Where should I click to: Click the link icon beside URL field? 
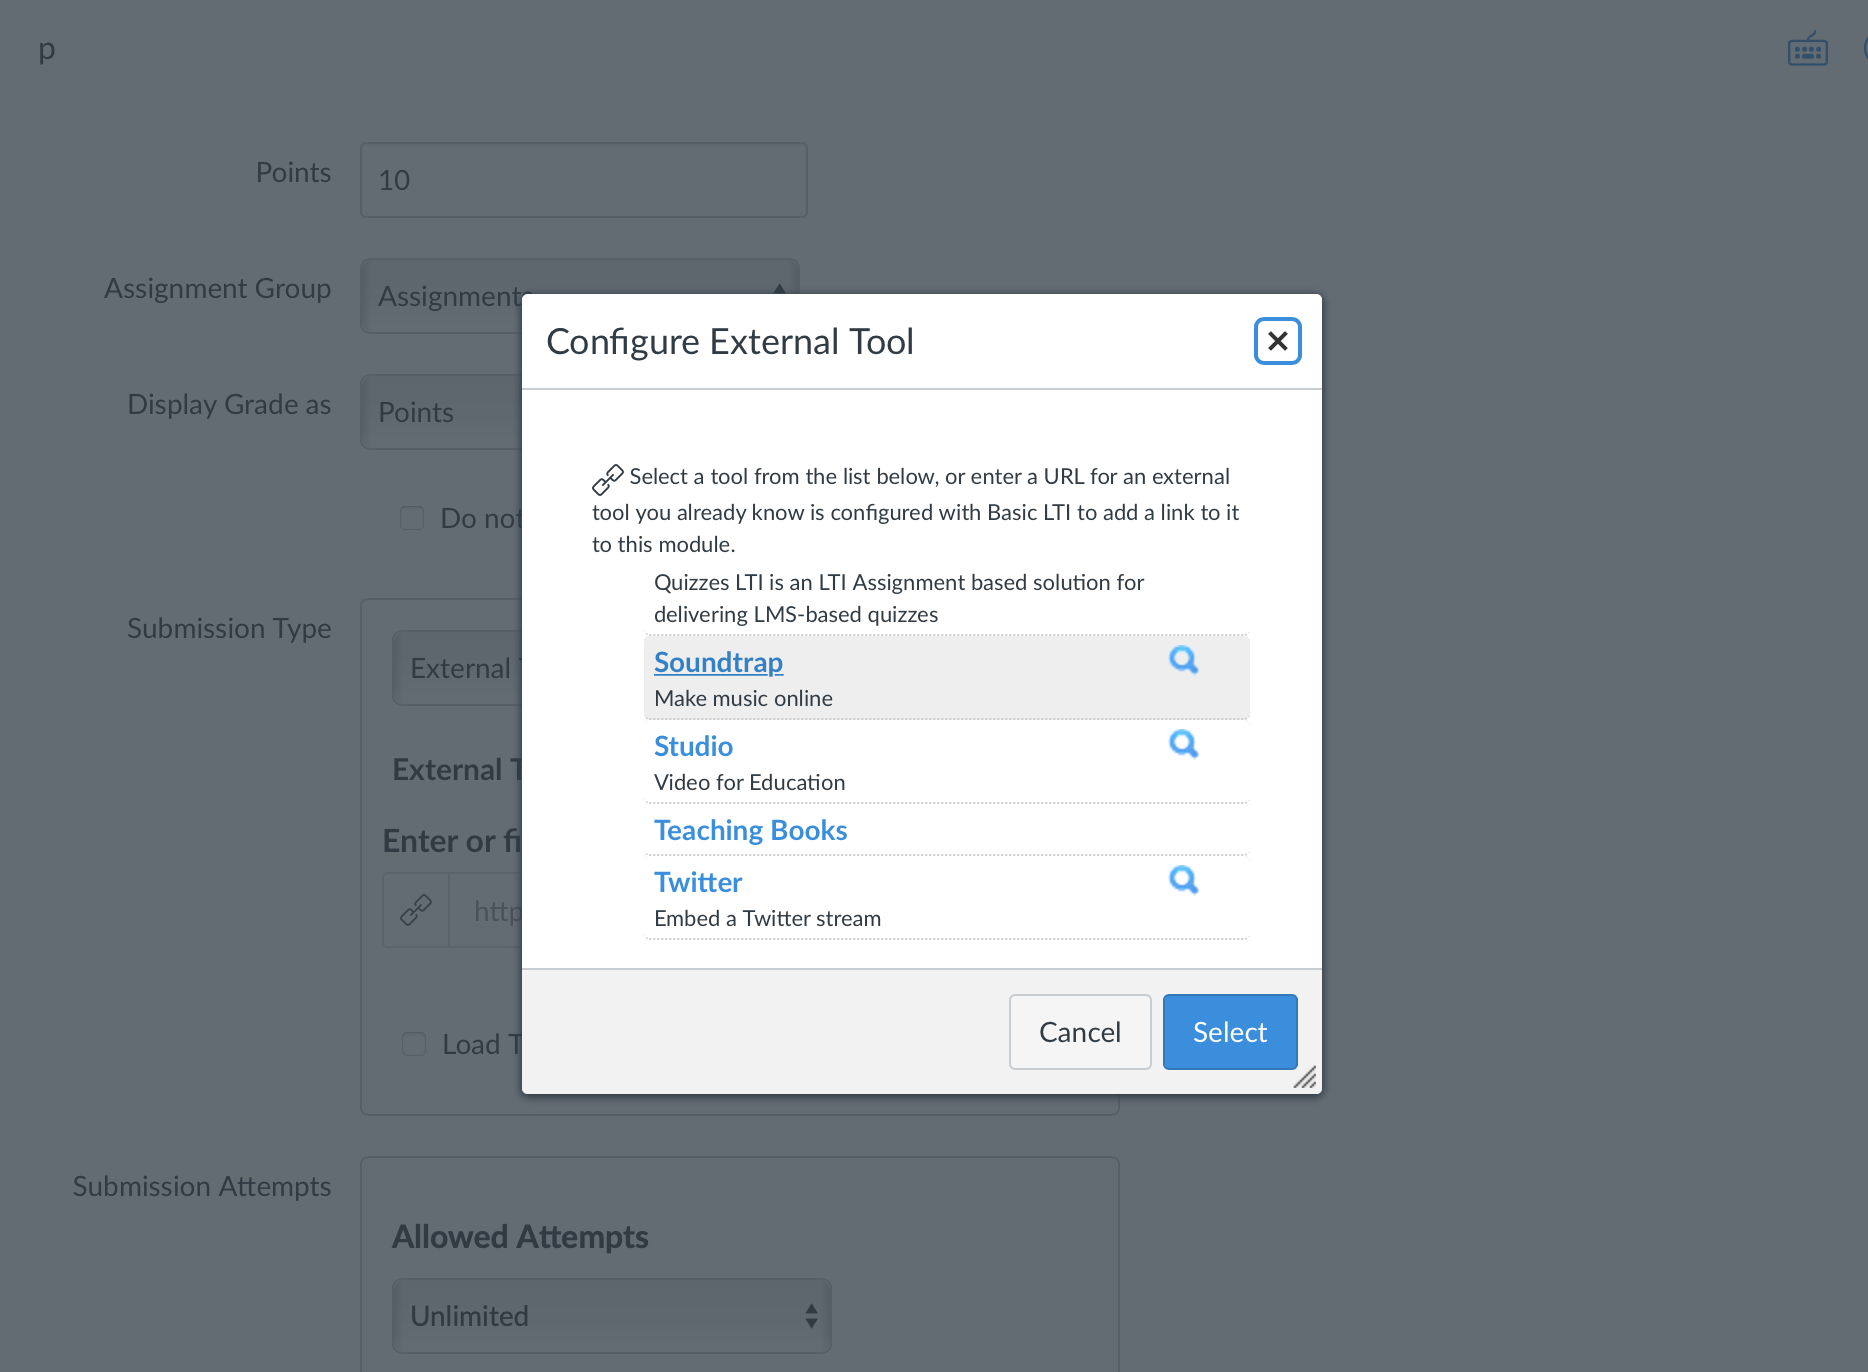[416, 910]
